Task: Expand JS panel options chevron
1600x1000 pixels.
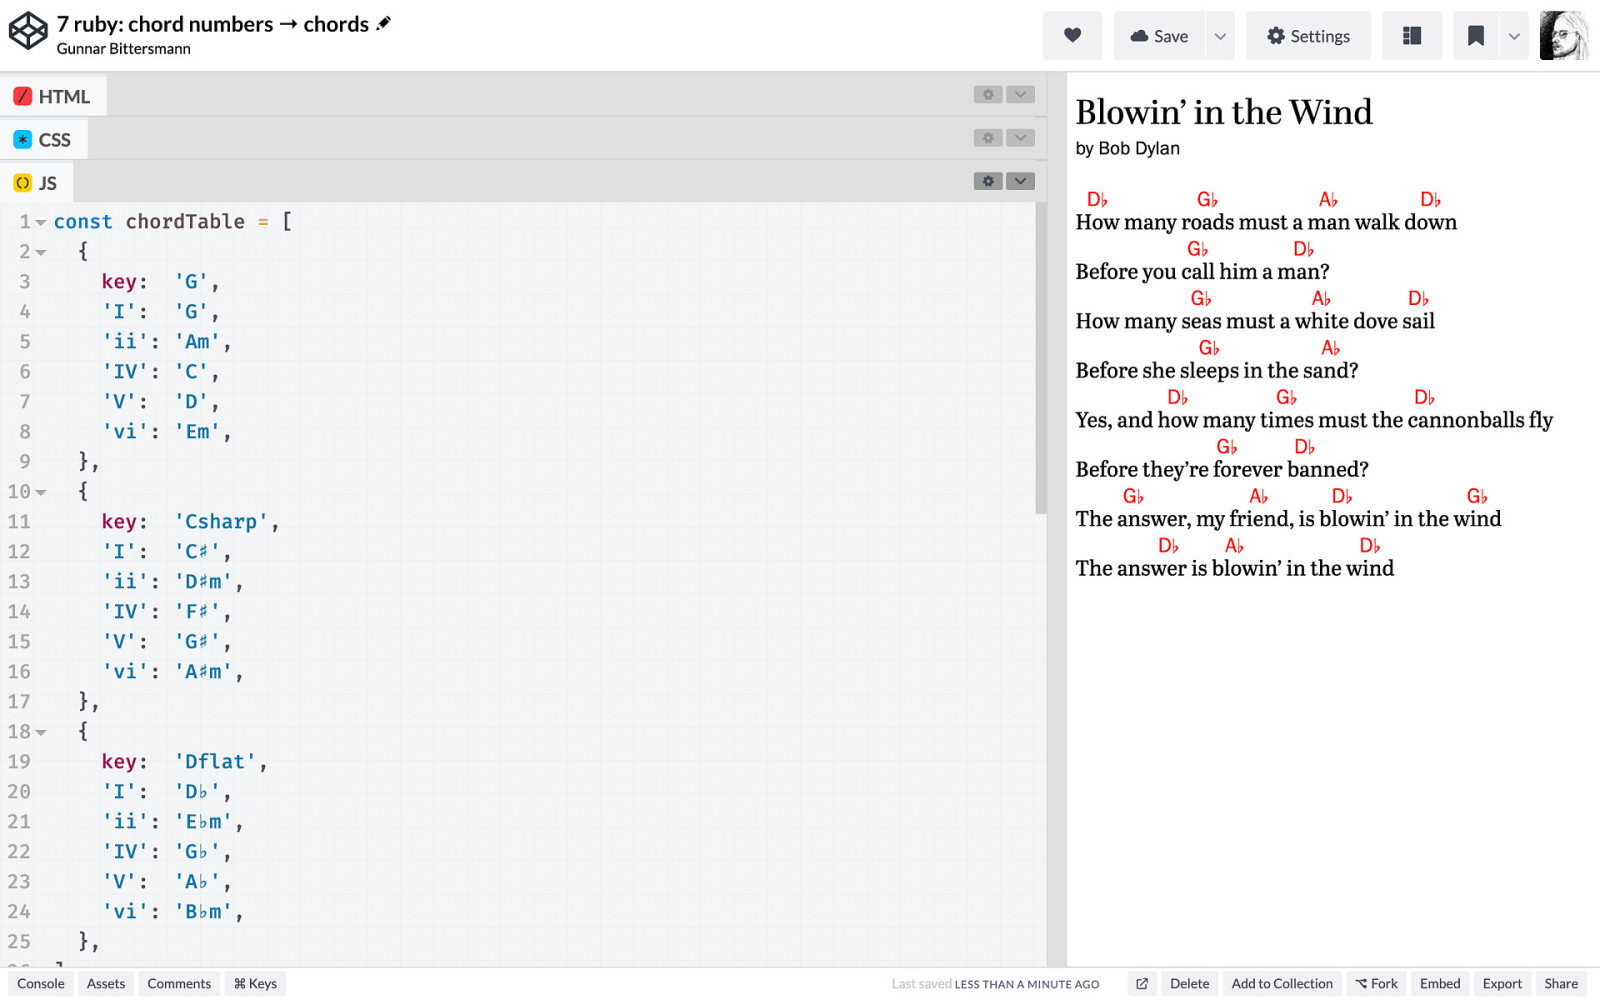Action: click(x=1020, y=181)
